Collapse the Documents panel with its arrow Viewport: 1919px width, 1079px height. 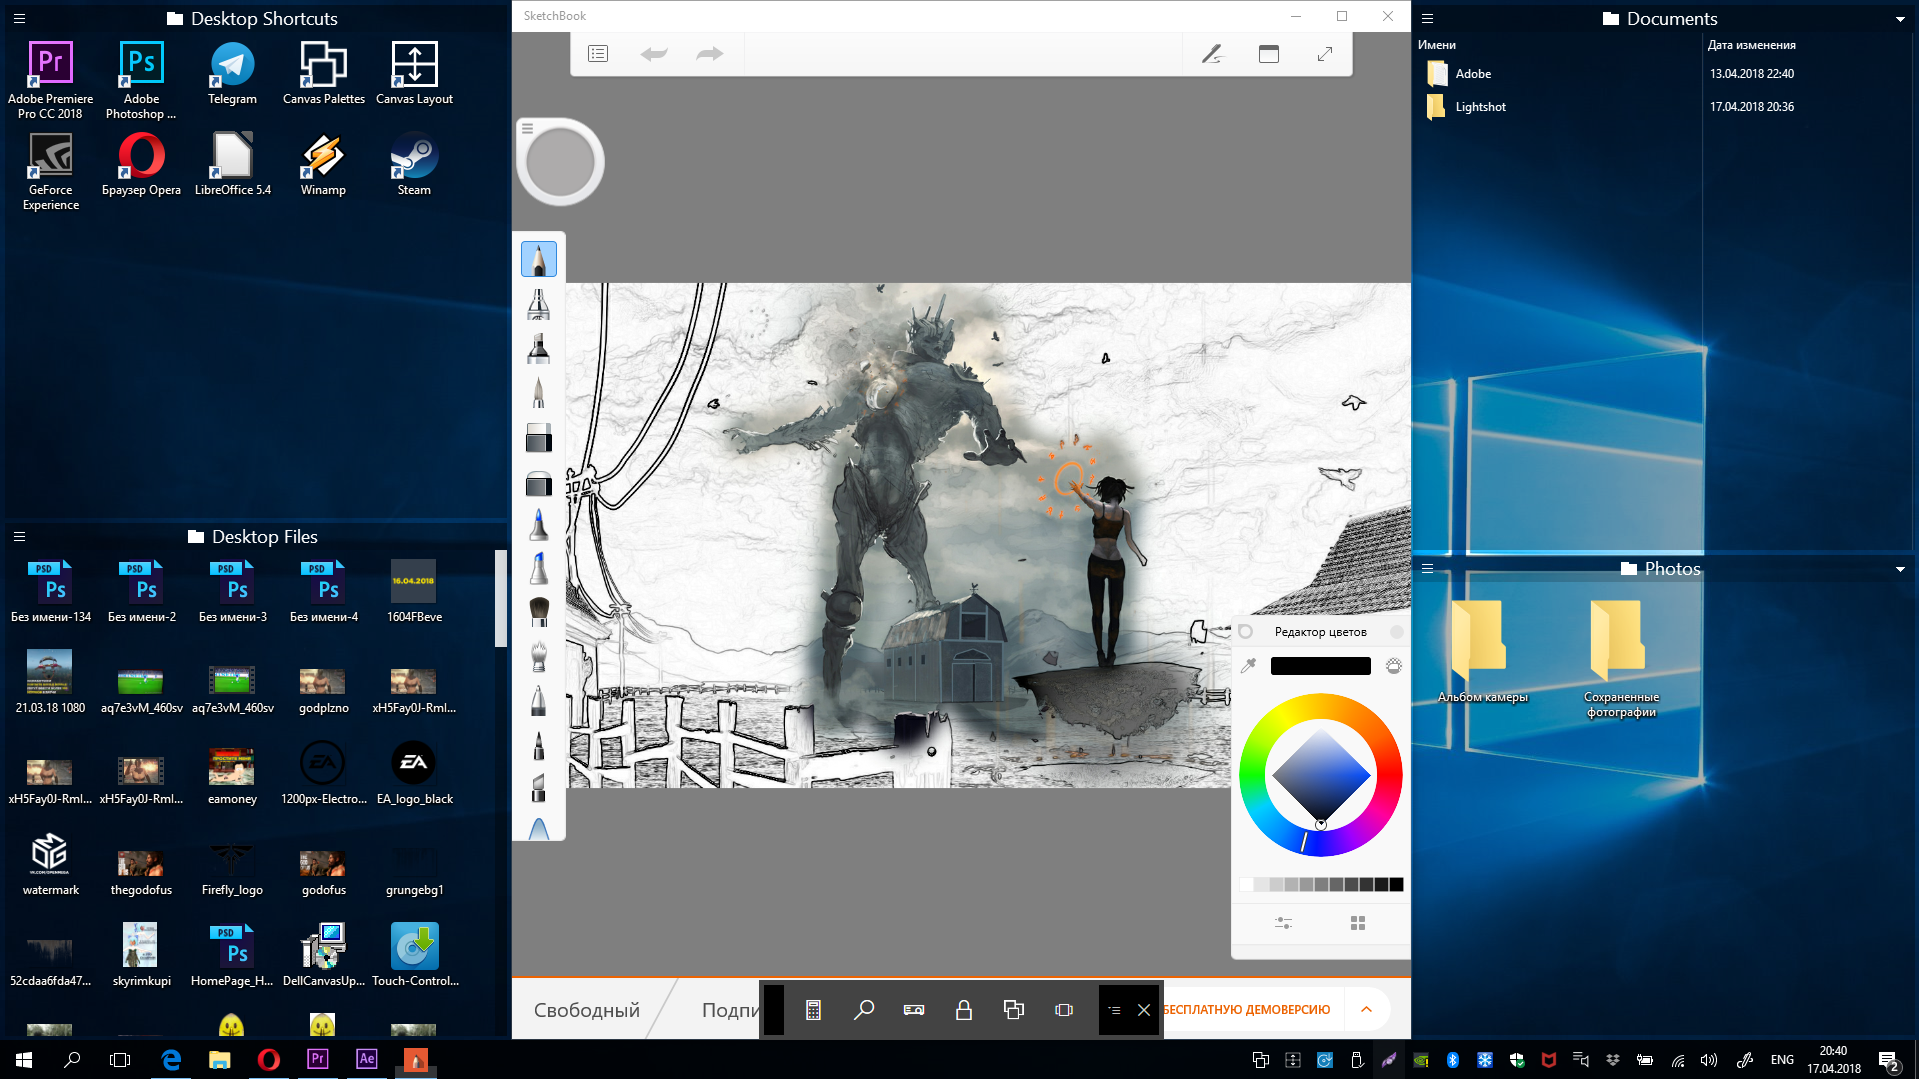[x=1900, y=19]
